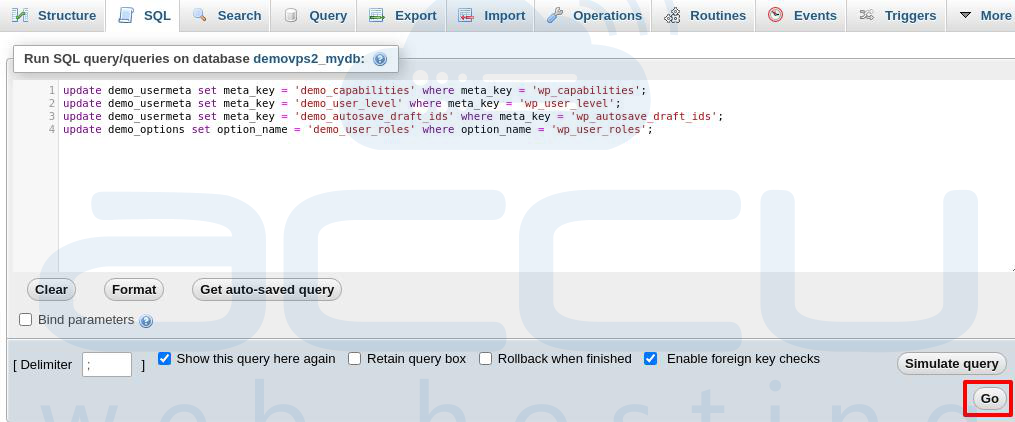Click the Operations wrench icon
Screen dimensions: 1015x422
554,15
